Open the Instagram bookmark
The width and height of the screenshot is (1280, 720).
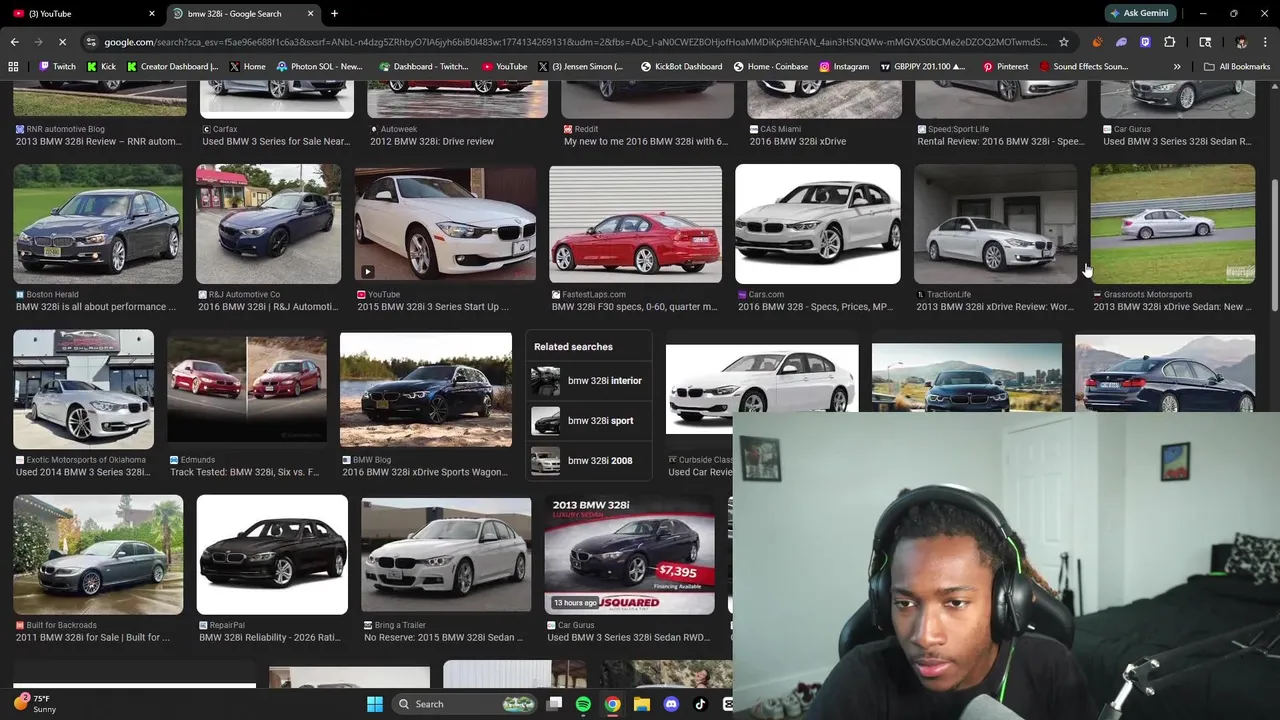coord(844,67)
